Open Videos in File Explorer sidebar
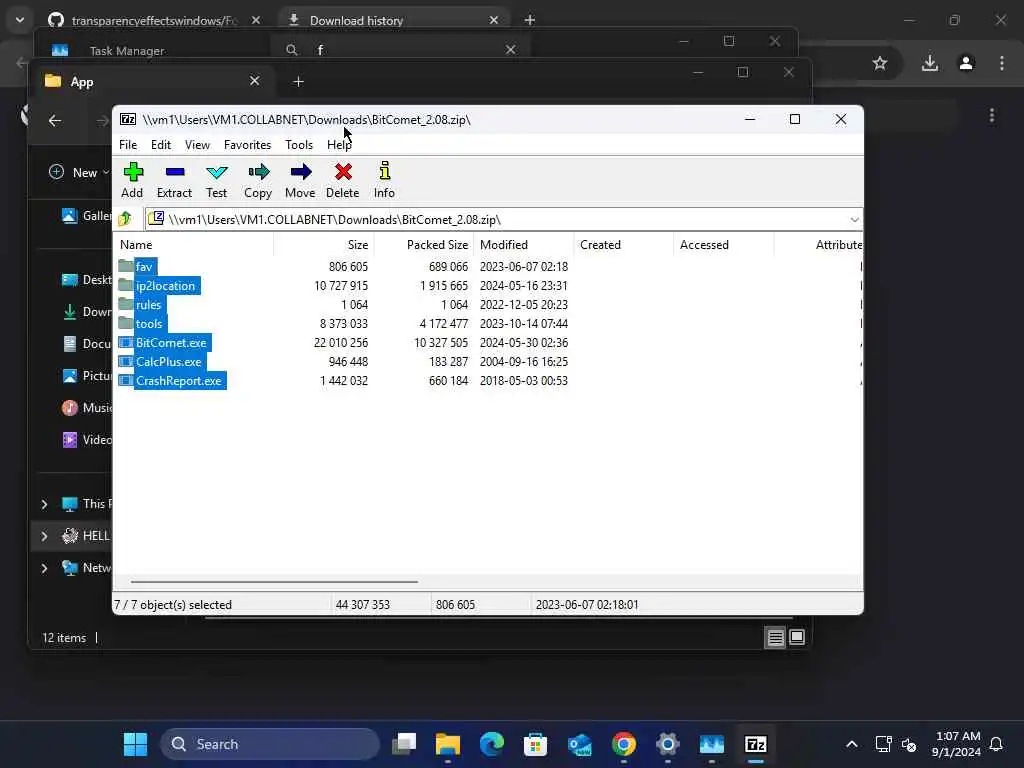This screenshot has width=1024, height=768. (87, 440)
